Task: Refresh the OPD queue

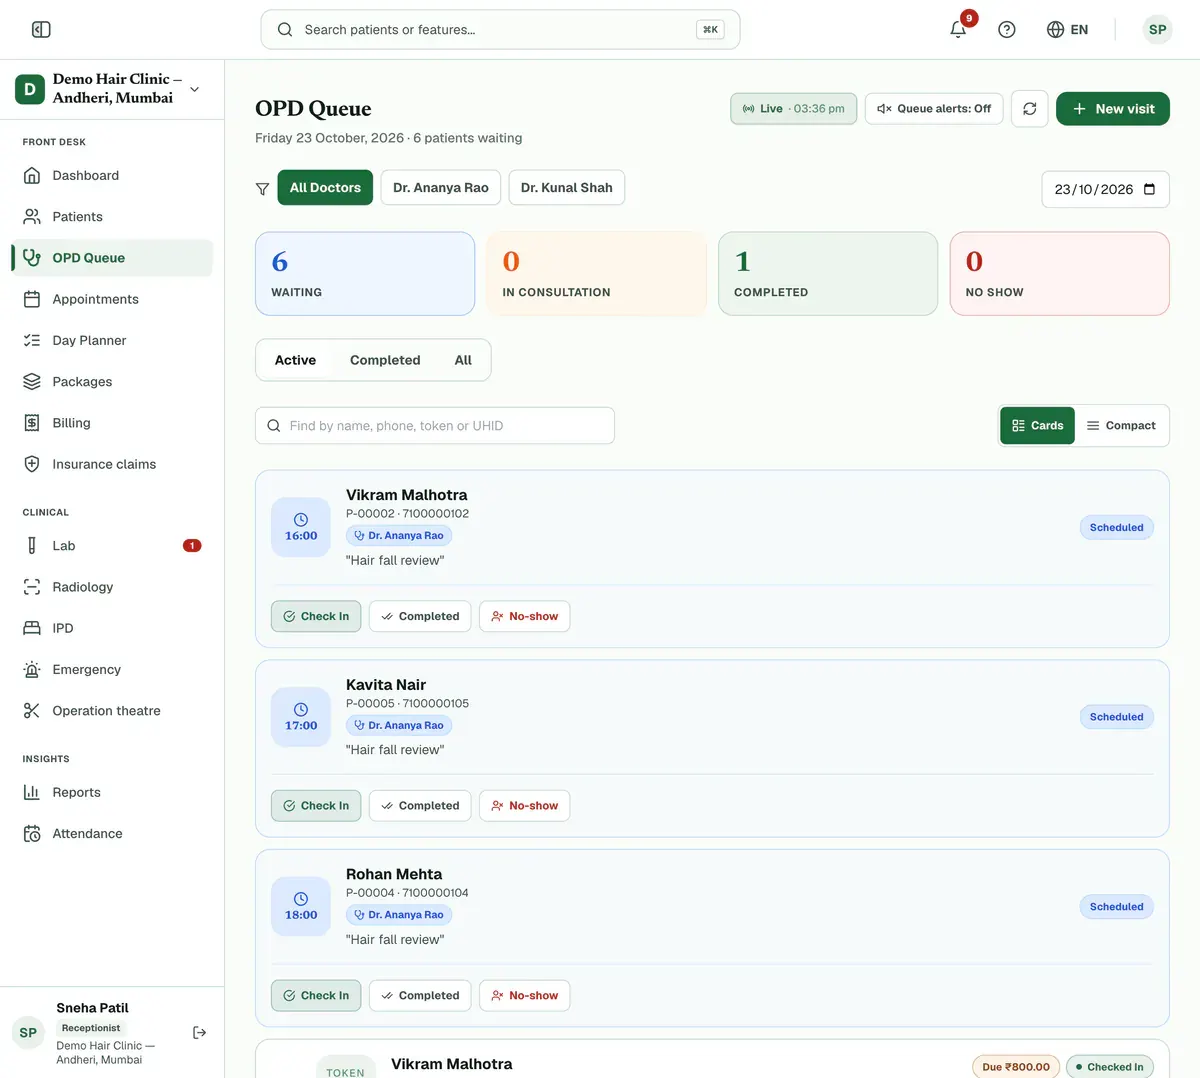Action: click(1030, 109)
